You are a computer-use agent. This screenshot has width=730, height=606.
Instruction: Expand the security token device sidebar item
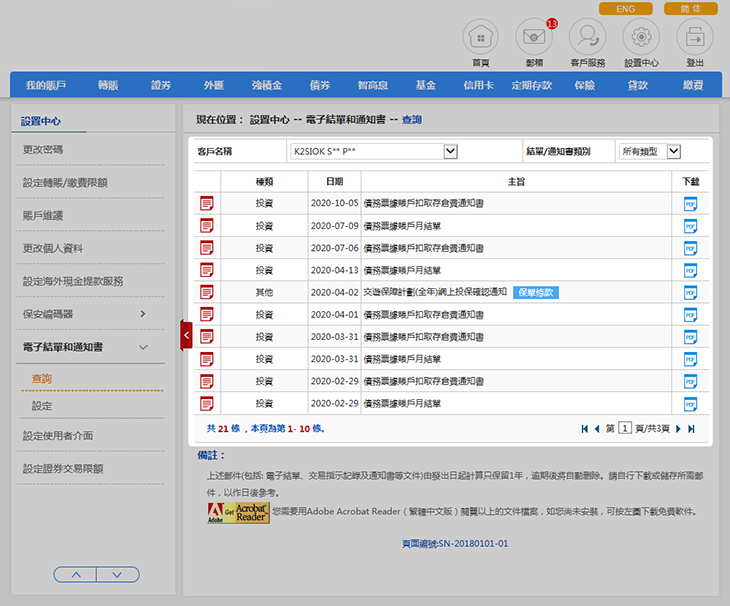point(142,314)
